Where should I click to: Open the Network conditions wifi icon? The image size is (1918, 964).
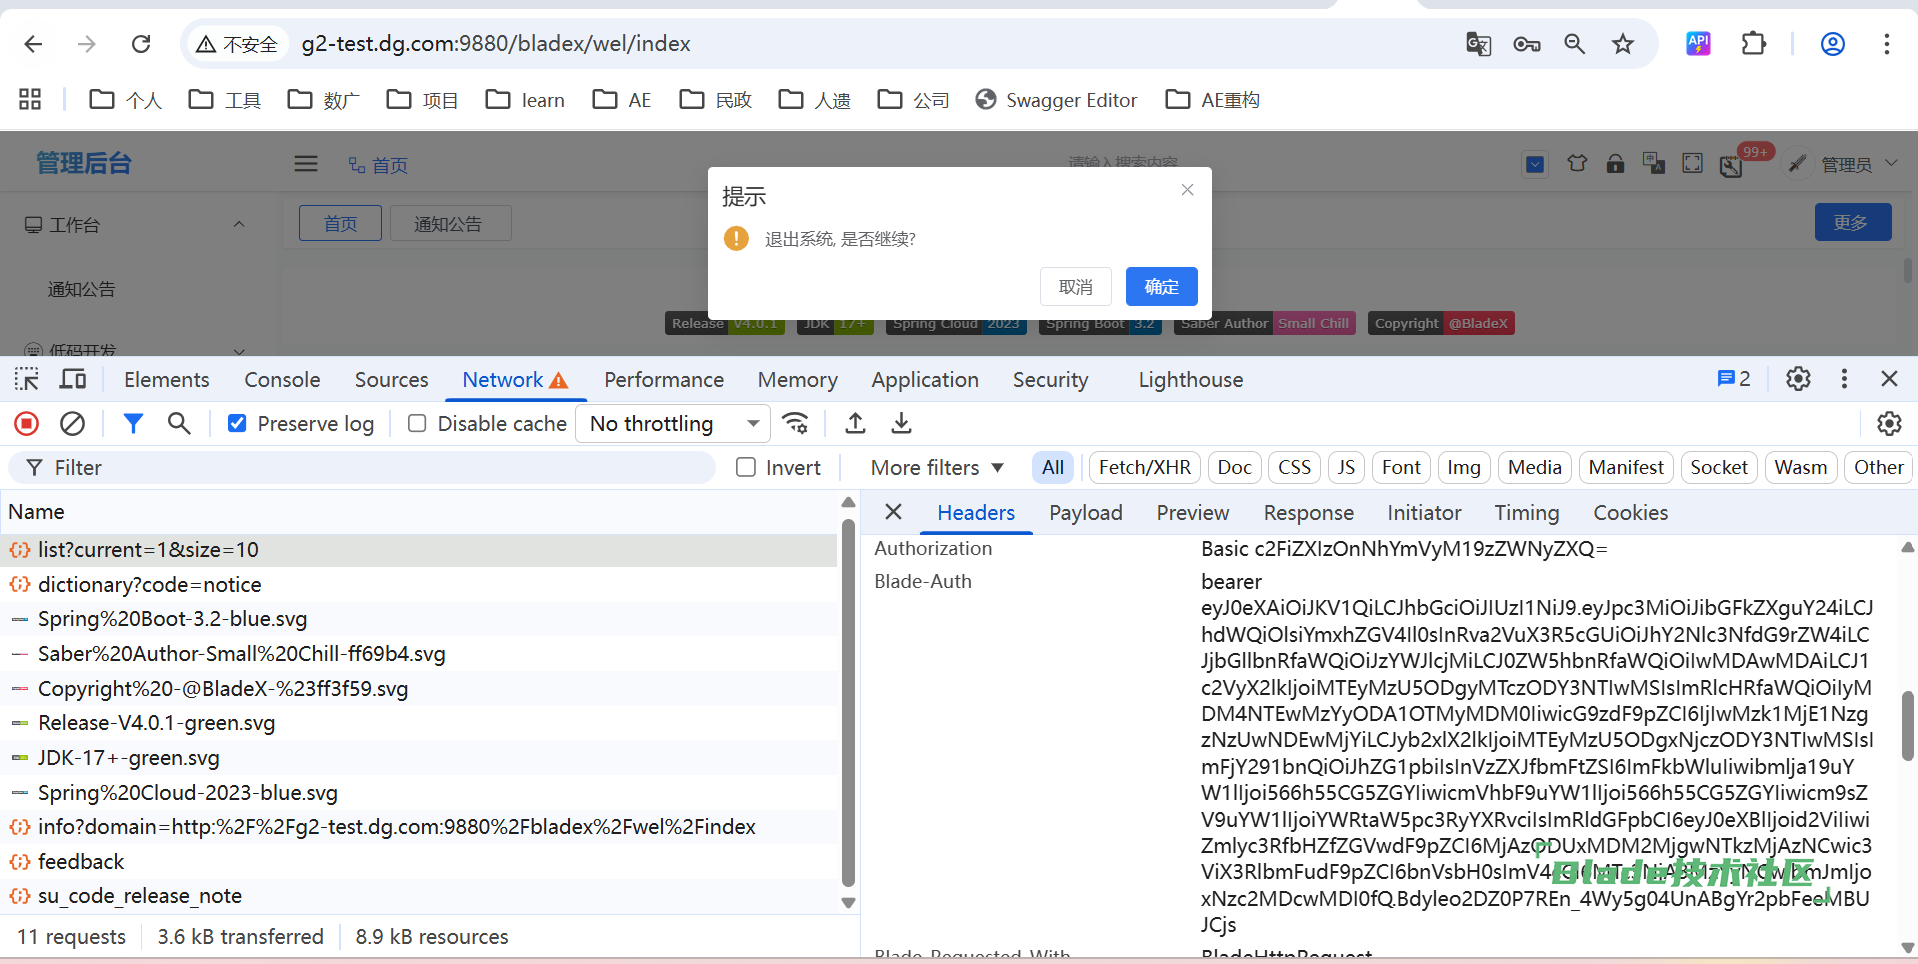tap(796, 424)
